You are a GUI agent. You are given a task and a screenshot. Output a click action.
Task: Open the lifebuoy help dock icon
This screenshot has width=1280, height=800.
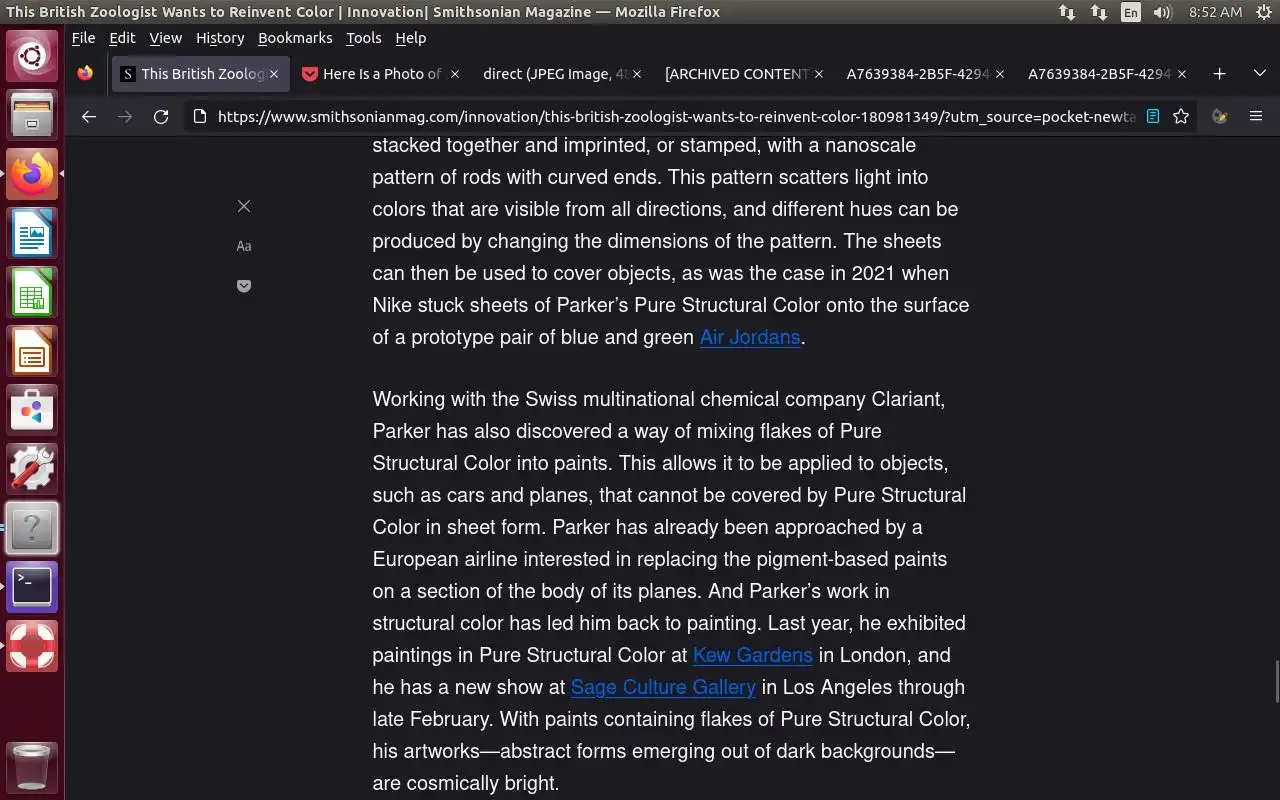pos(32,646)
